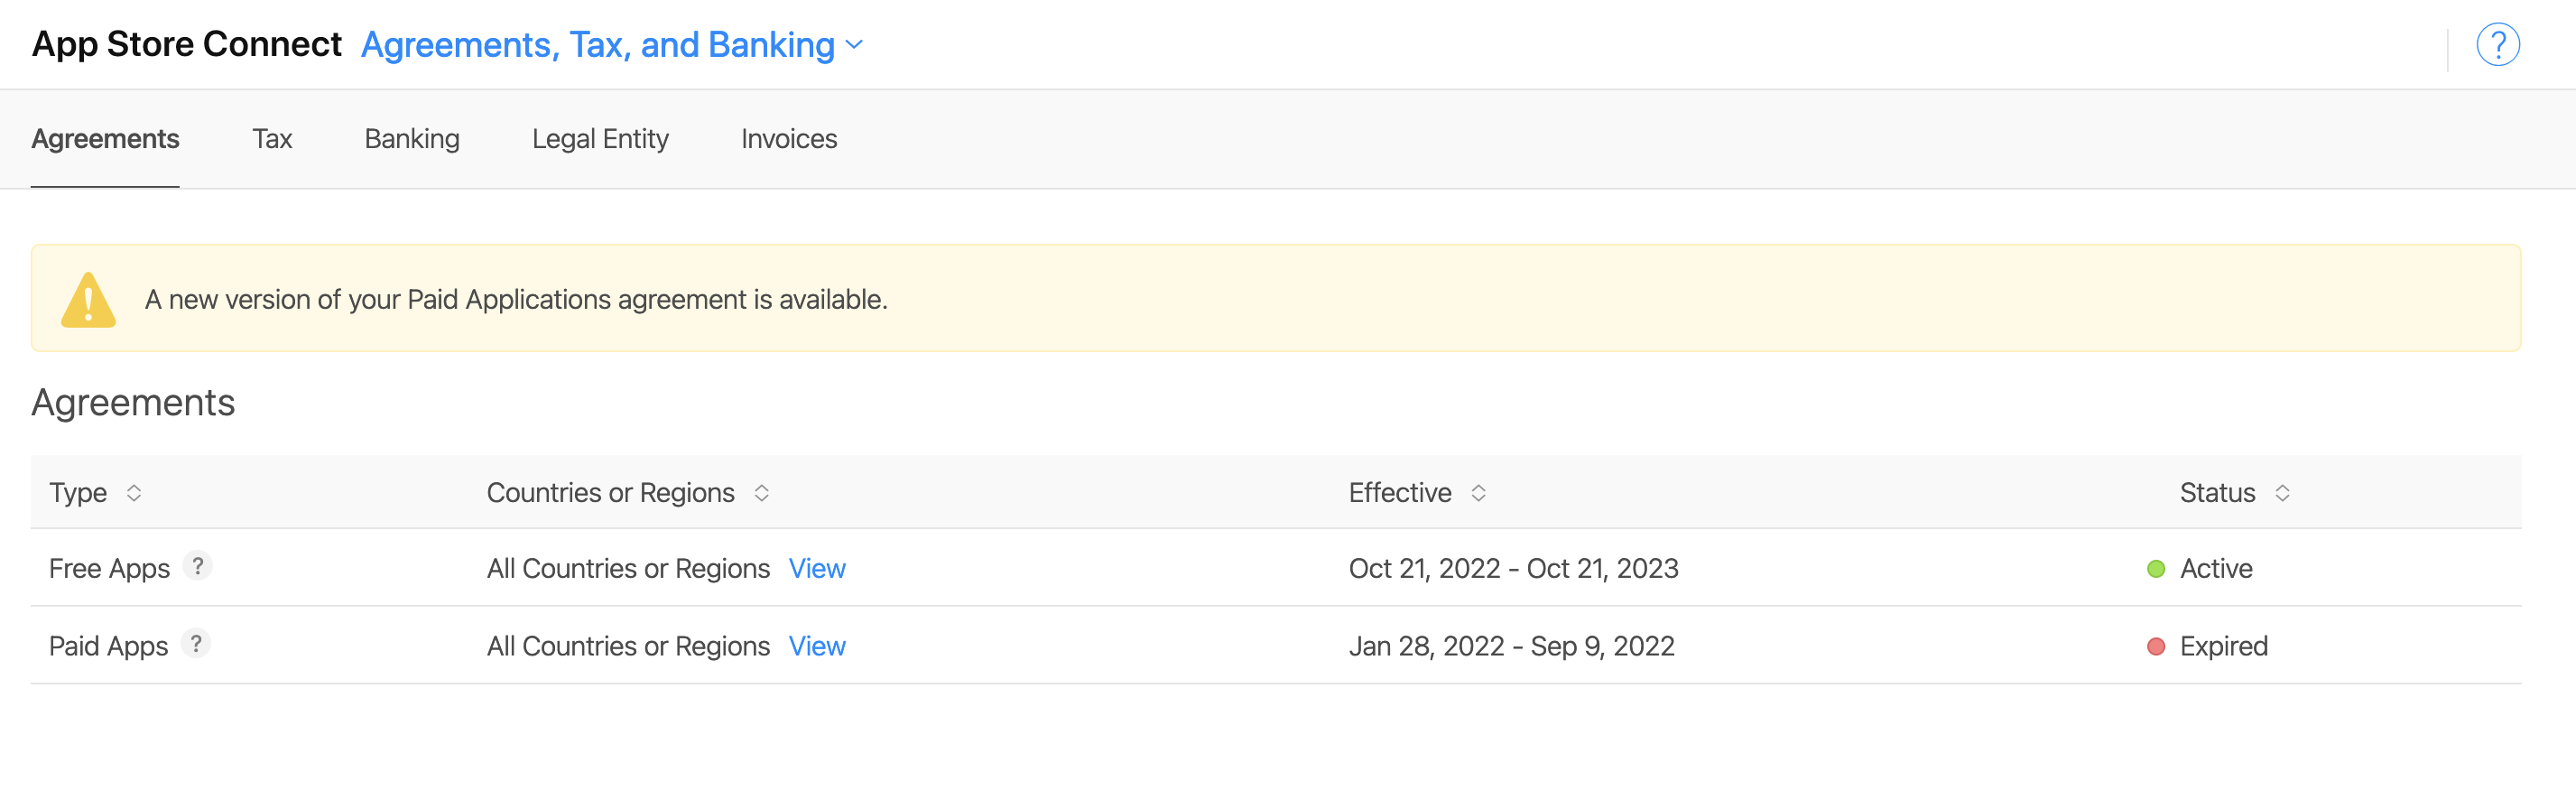View countries for Free Apps agreement
Viewport: 2576px width, 809px height.
pos(817,568)
